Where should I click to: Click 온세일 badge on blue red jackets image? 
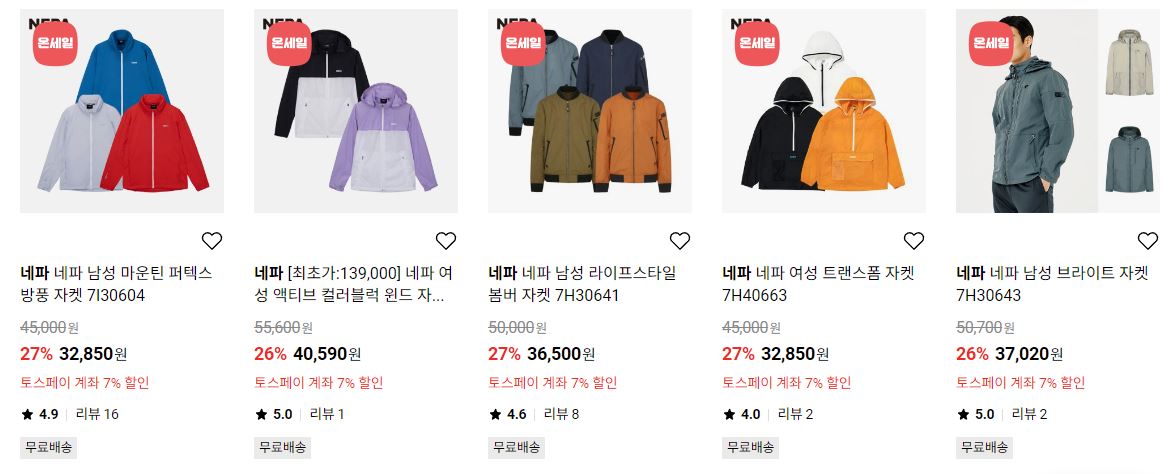[55, 43]
